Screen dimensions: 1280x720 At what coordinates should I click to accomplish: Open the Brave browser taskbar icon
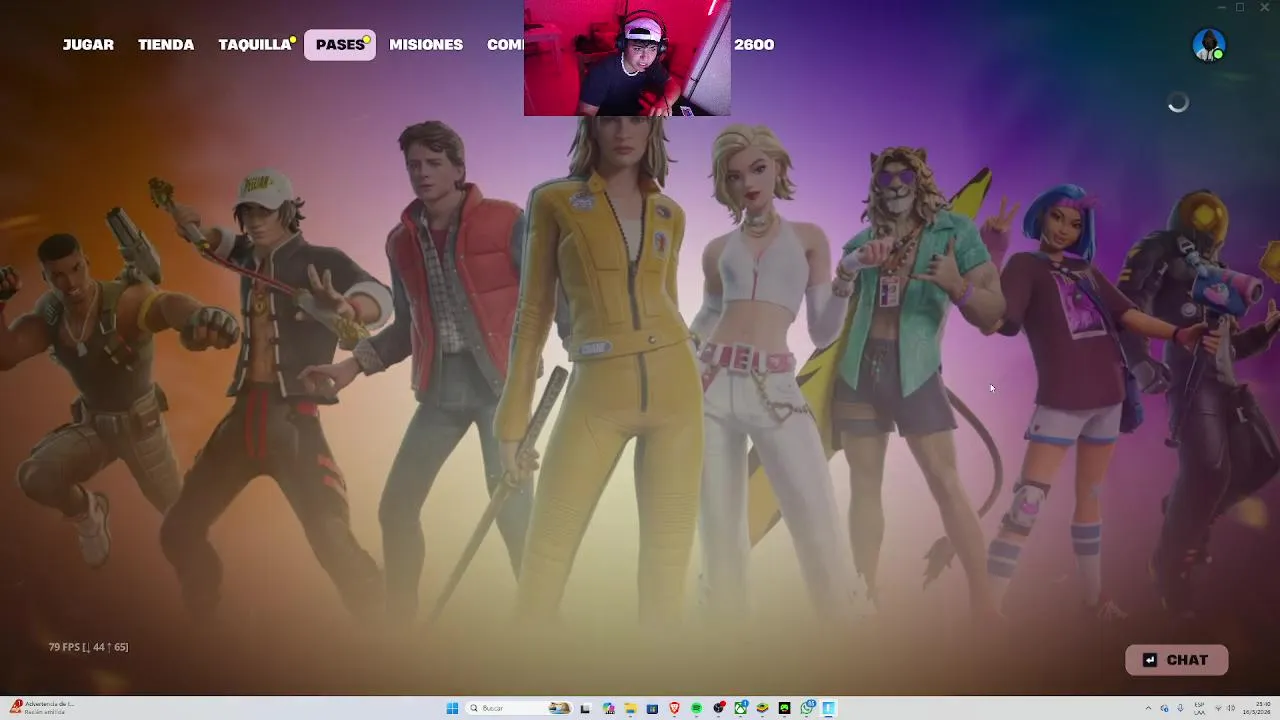(674, 708)
